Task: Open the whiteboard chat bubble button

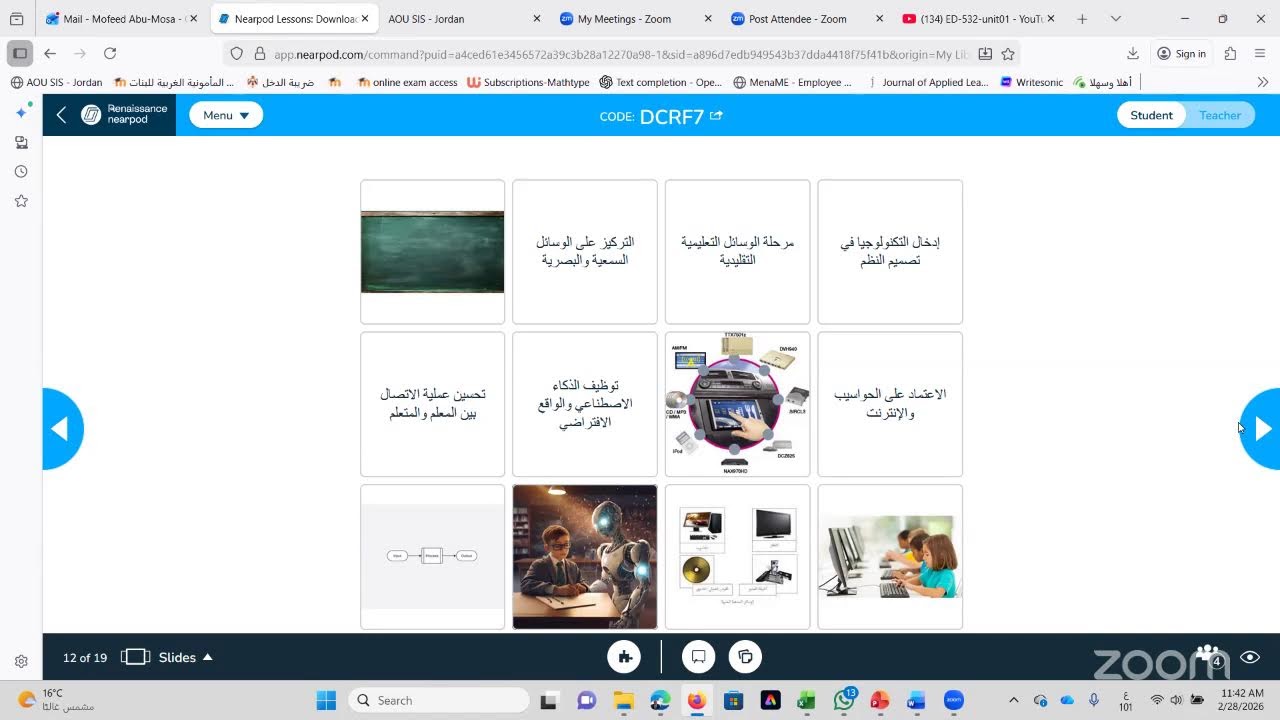Action: point(699,657)
